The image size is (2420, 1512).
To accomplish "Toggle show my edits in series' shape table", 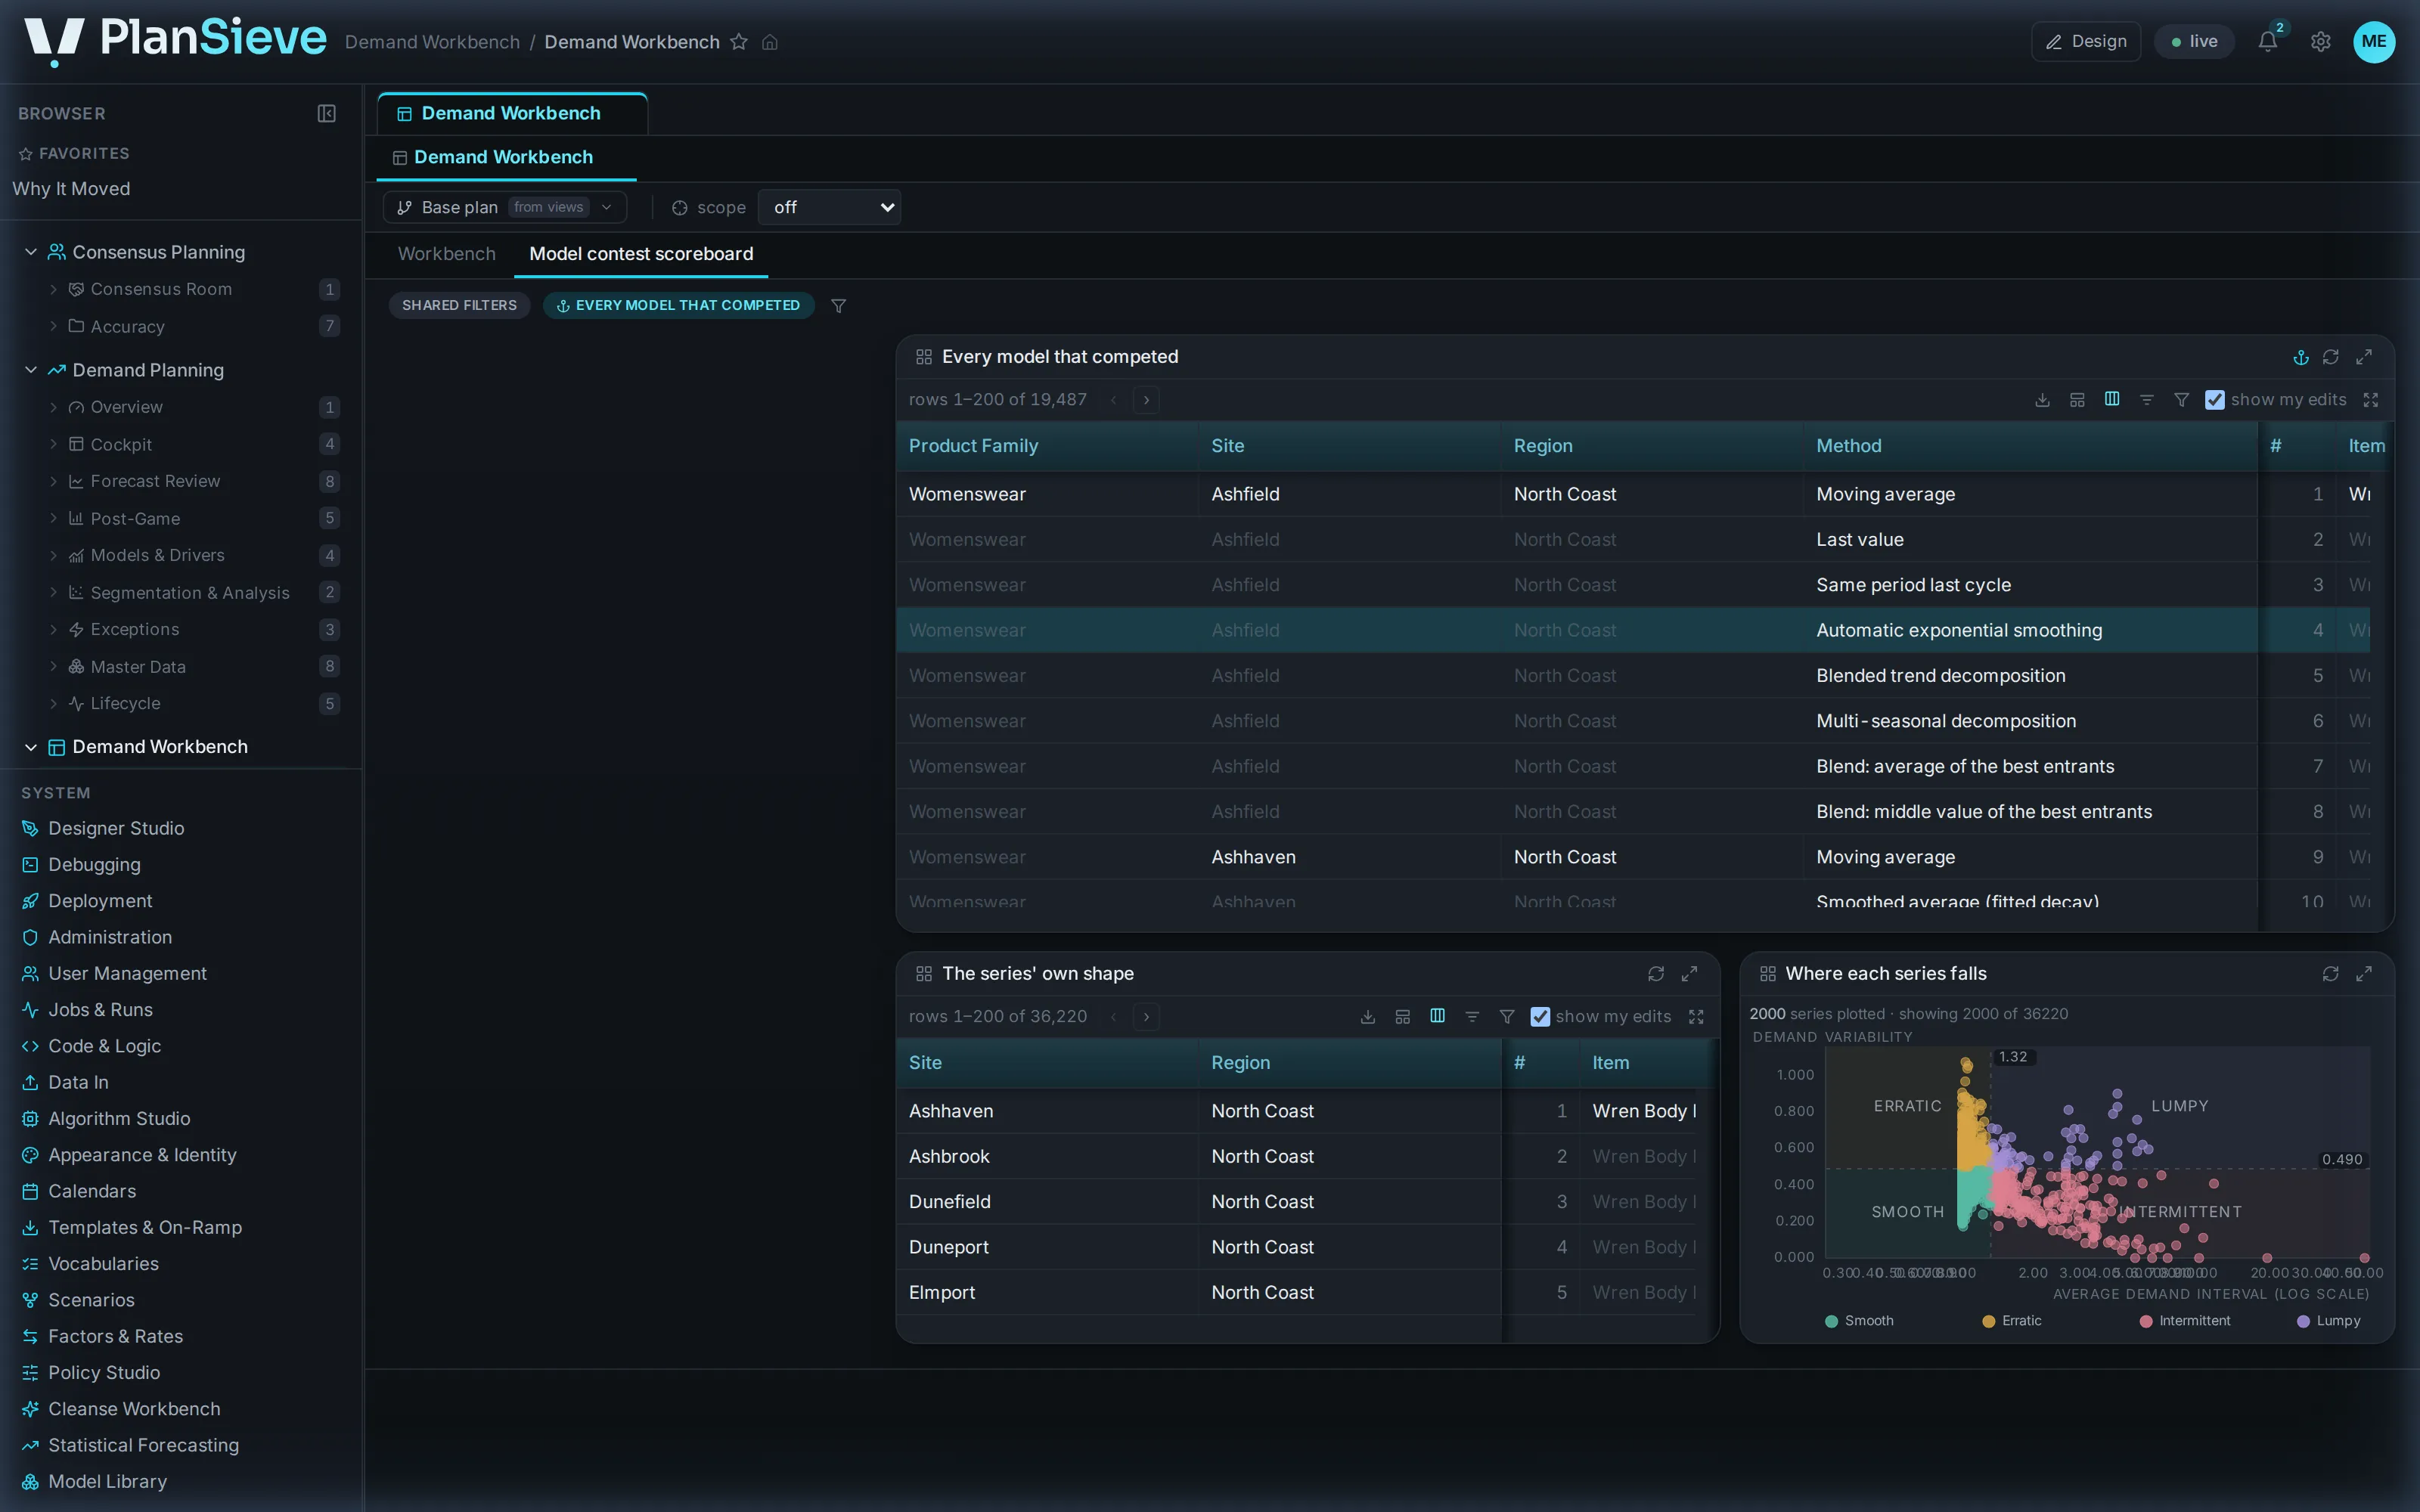I will coord(1540,1017).
